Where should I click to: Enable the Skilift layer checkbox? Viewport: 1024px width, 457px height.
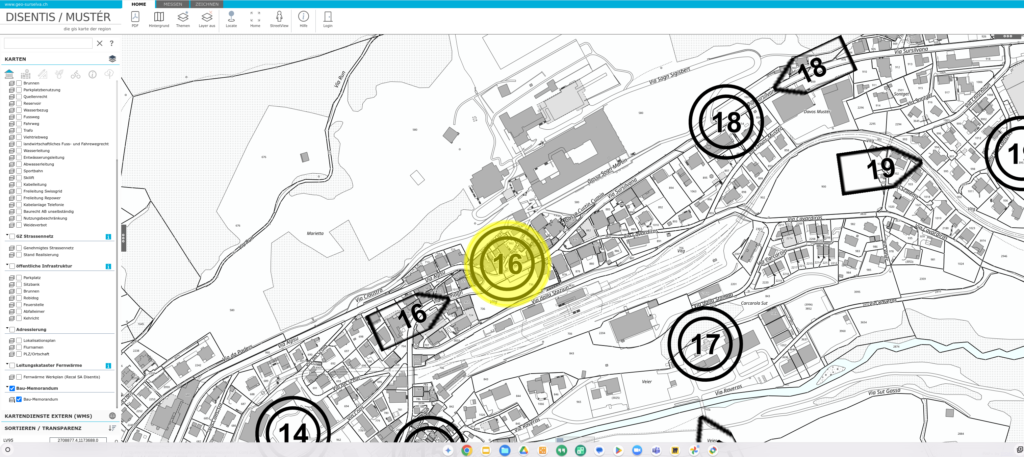(x=19, y=177)
